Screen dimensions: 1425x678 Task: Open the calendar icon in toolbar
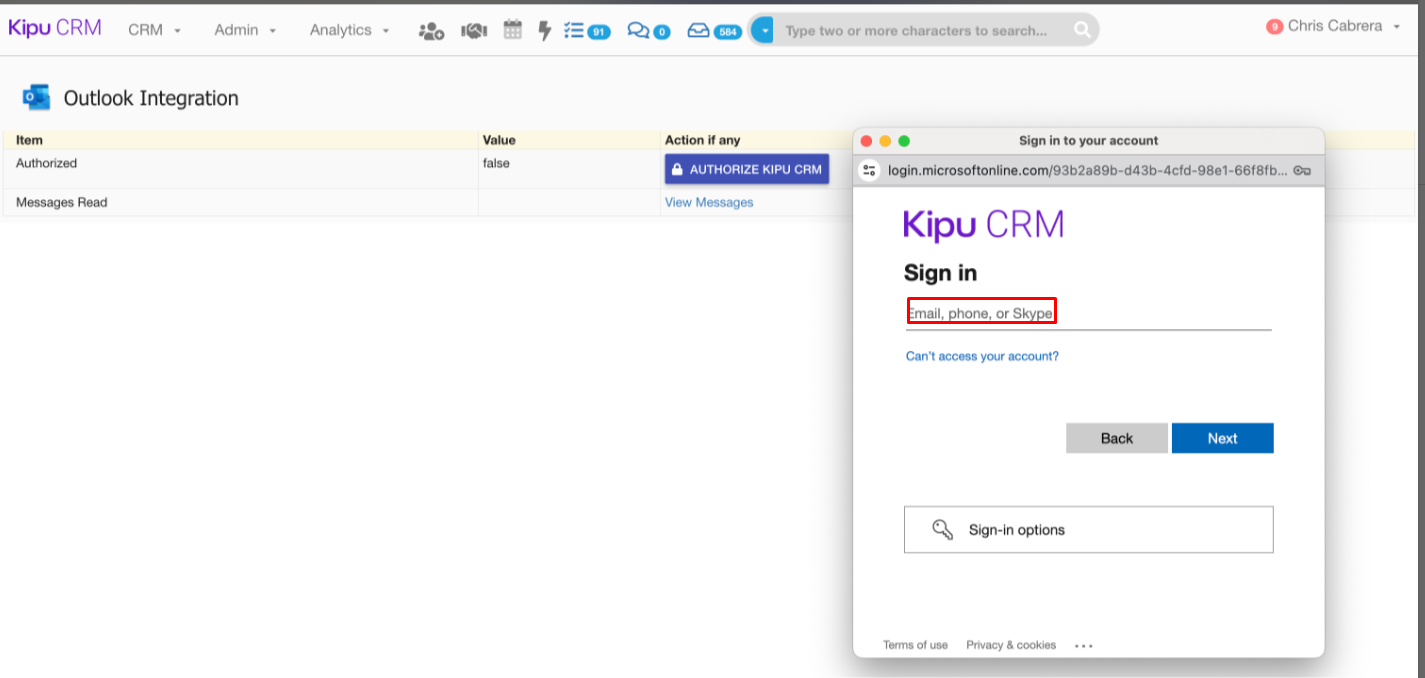point(513,30)
